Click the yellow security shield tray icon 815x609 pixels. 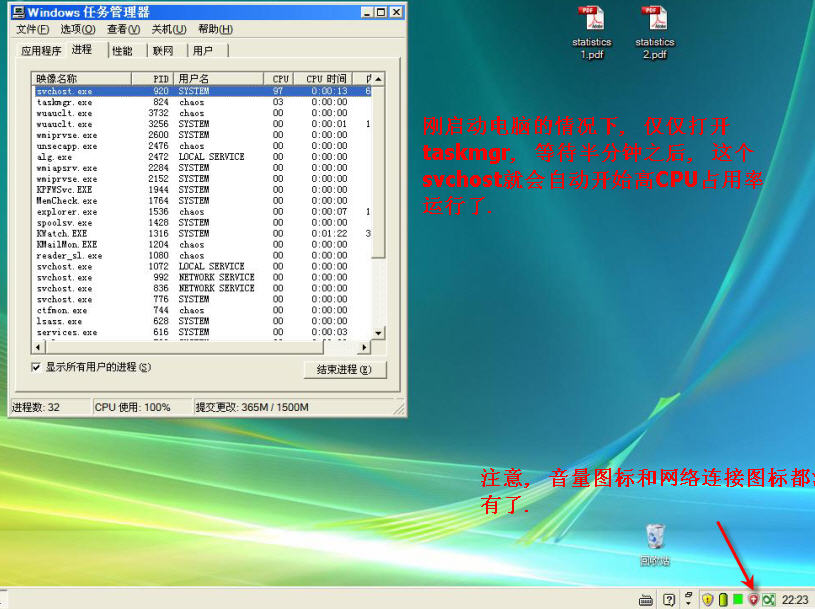(707, 600)
